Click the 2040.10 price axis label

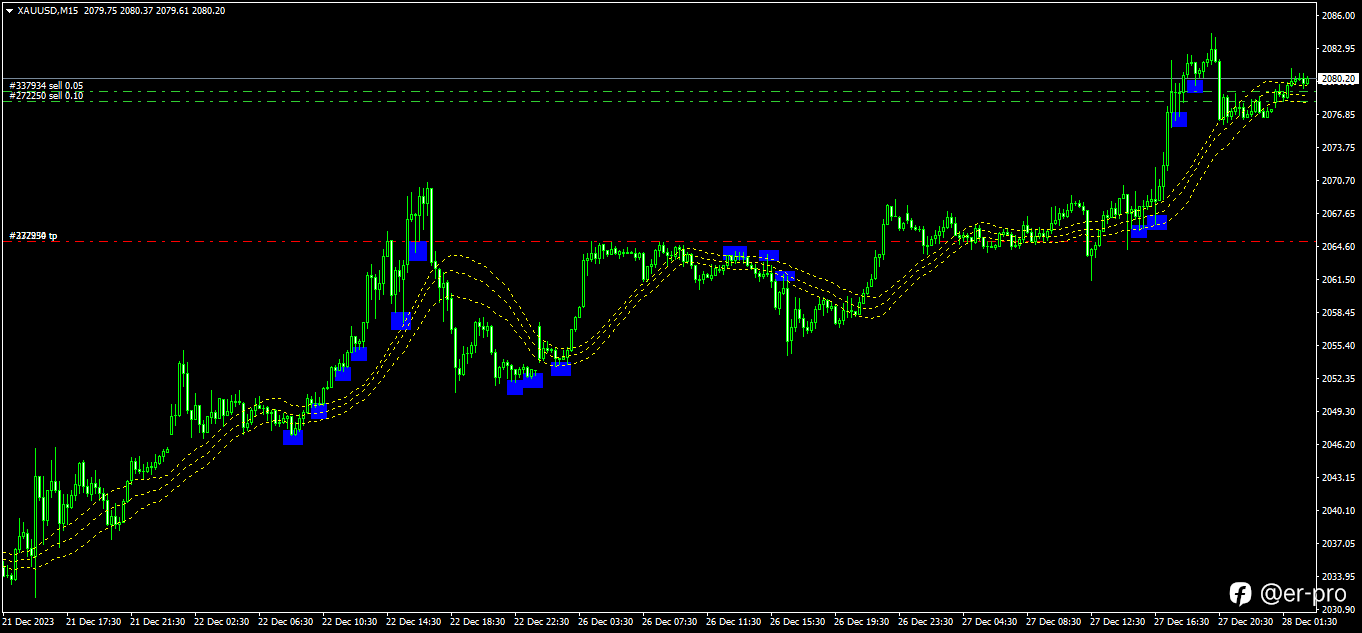(x=1337, y=510)
